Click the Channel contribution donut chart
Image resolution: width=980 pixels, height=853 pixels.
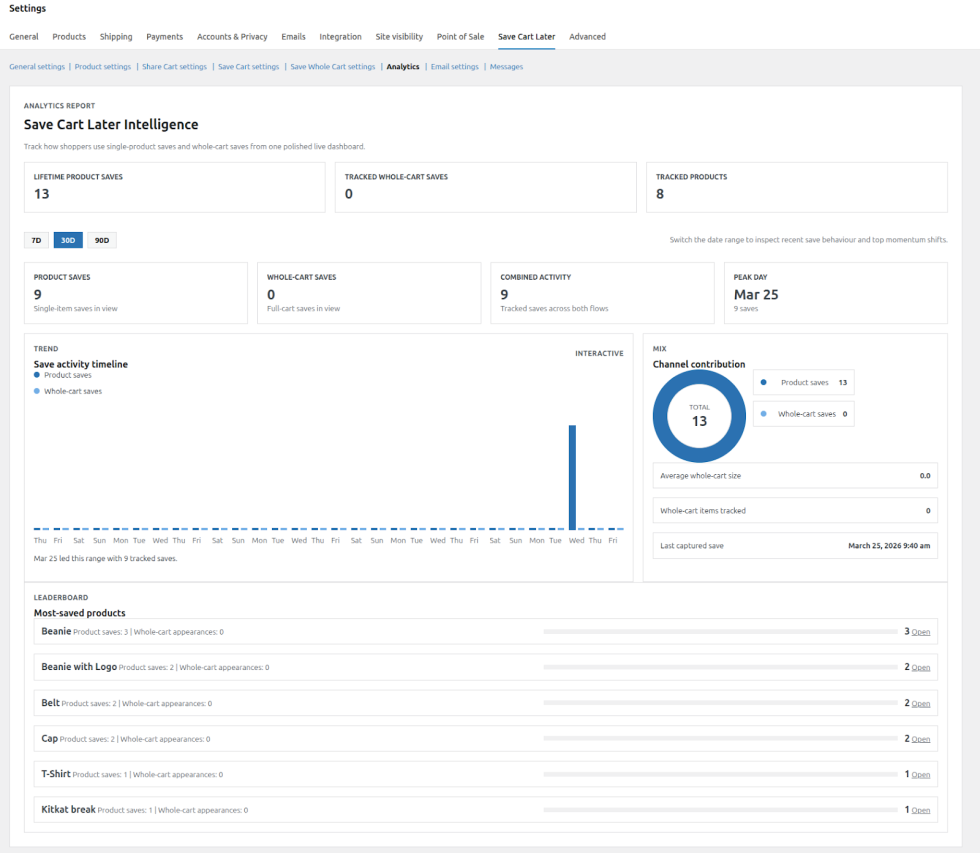699,416
